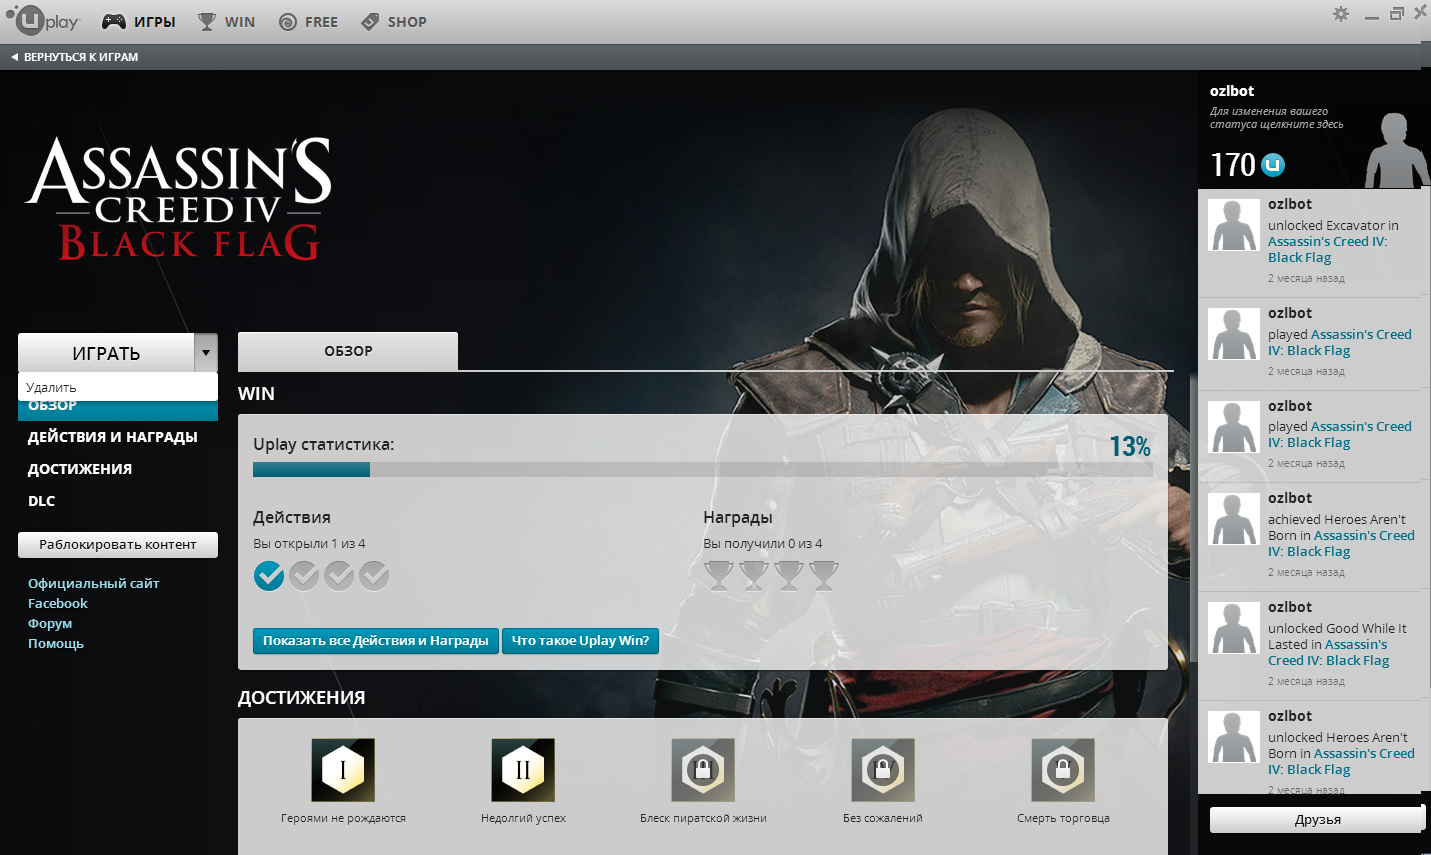Click avatar next to Good While It Lasted
Viewport: 1431px width, 855px height.
1233,628
